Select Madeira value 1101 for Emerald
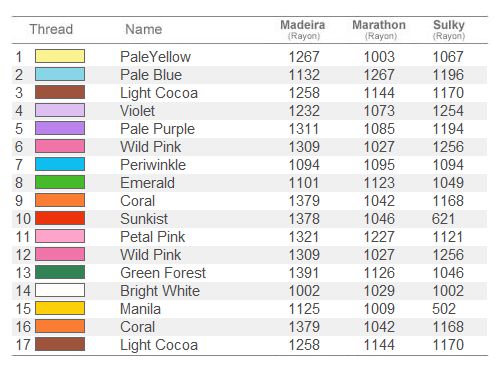The height and width of the screenshot is (366, 500). pos(304,183)
